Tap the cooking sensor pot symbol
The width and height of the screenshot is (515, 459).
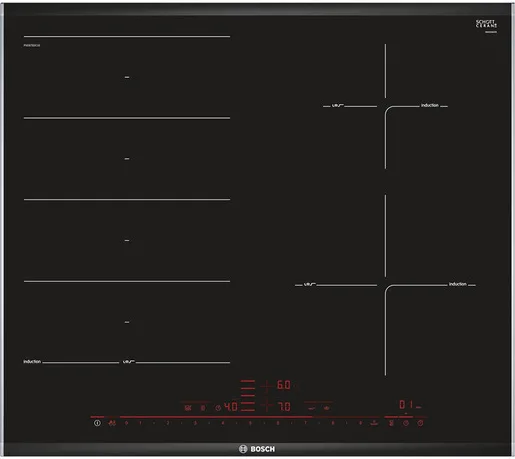[327, 408]
